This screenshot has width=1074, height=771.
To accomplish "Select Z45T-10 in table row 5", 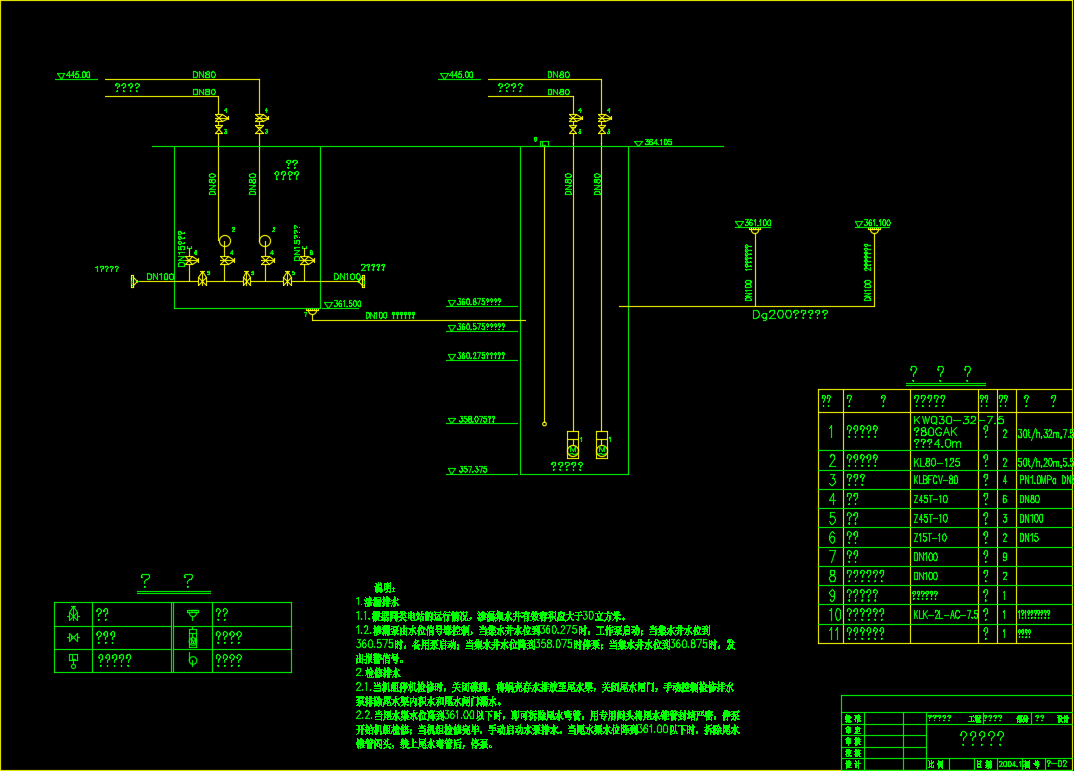I will pyautogui.click(x=930, y=518).
